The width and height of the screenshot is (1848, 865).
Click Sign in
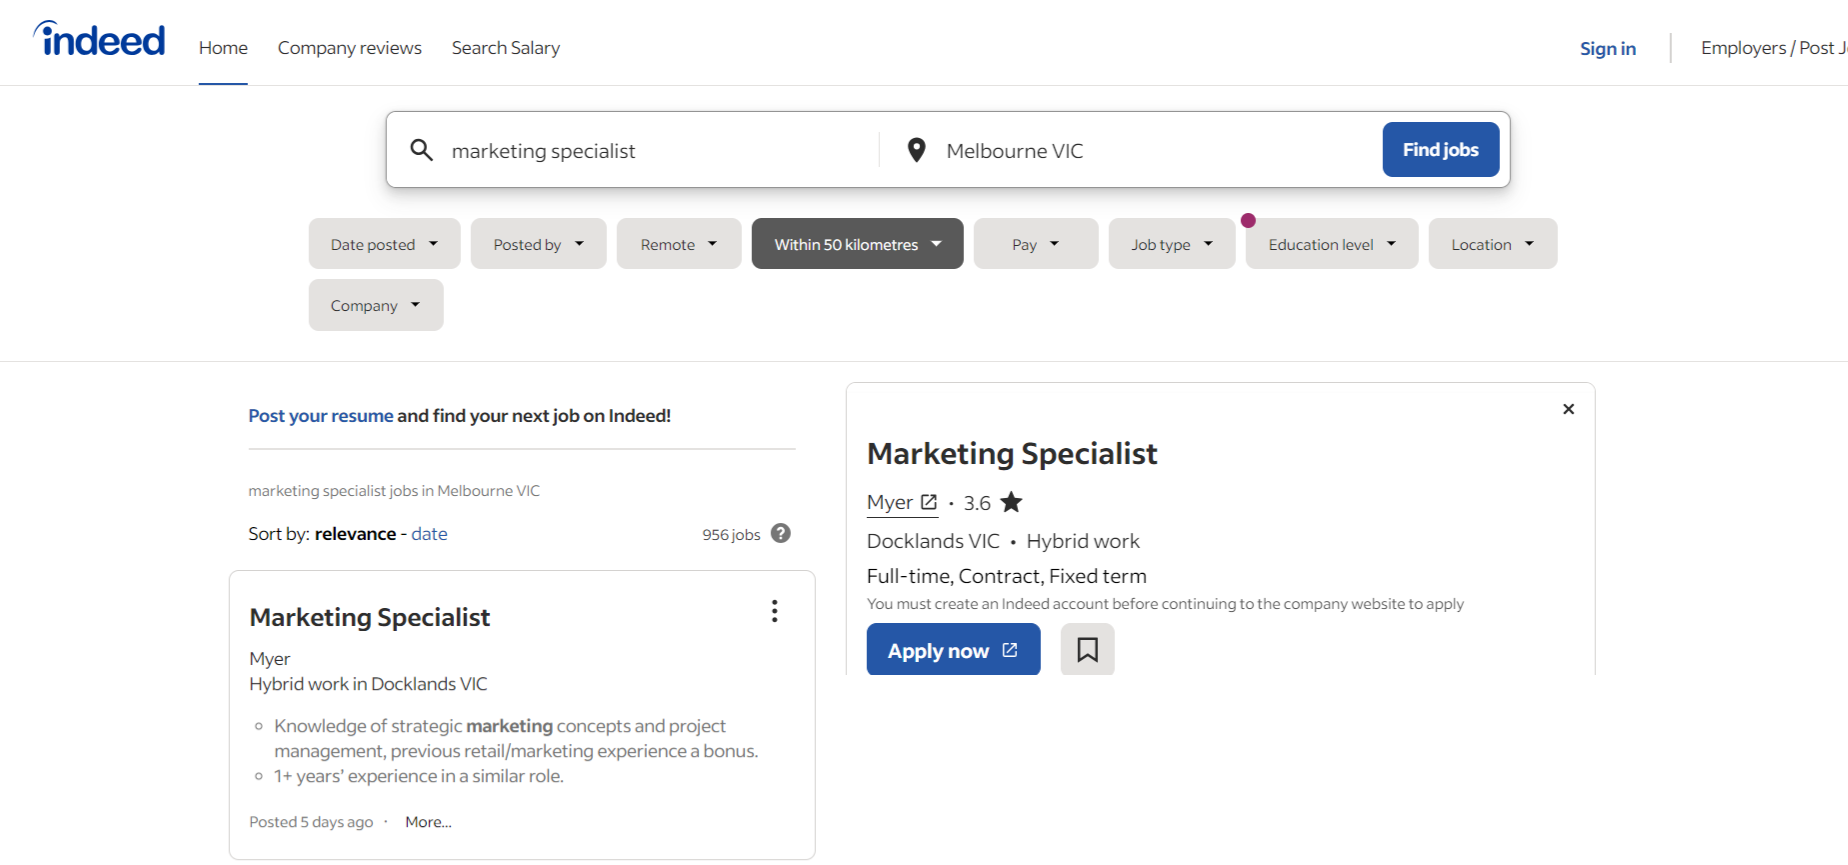click(1607, 48)
